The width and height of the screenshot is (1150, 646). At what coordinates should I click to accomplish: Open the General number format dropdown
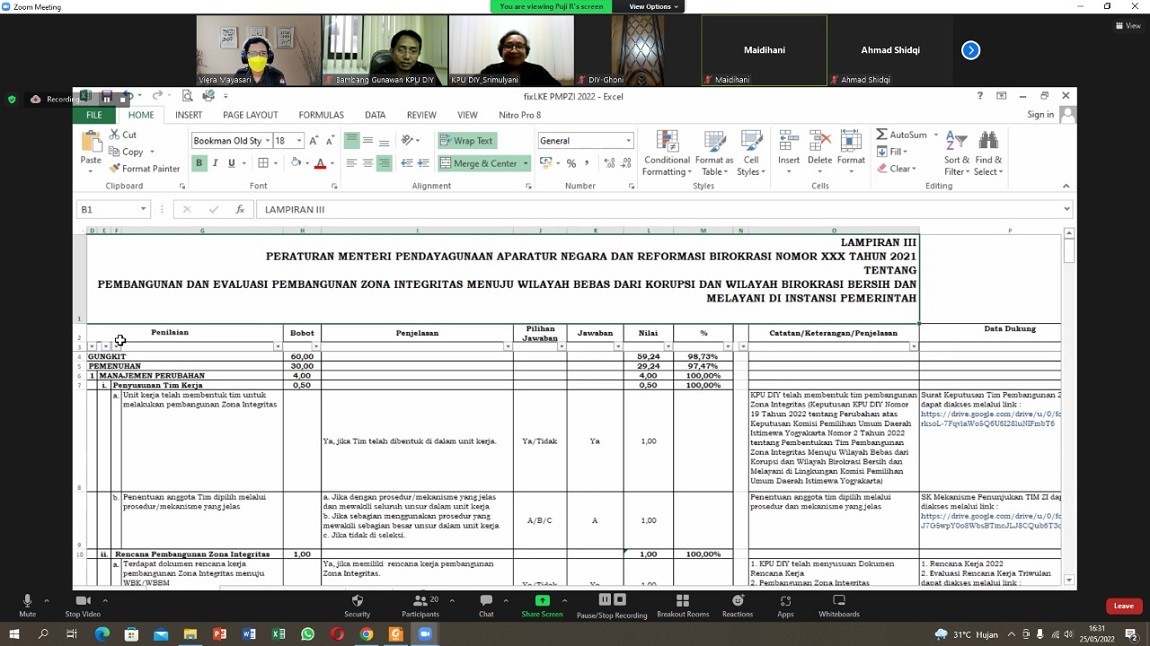628,141
